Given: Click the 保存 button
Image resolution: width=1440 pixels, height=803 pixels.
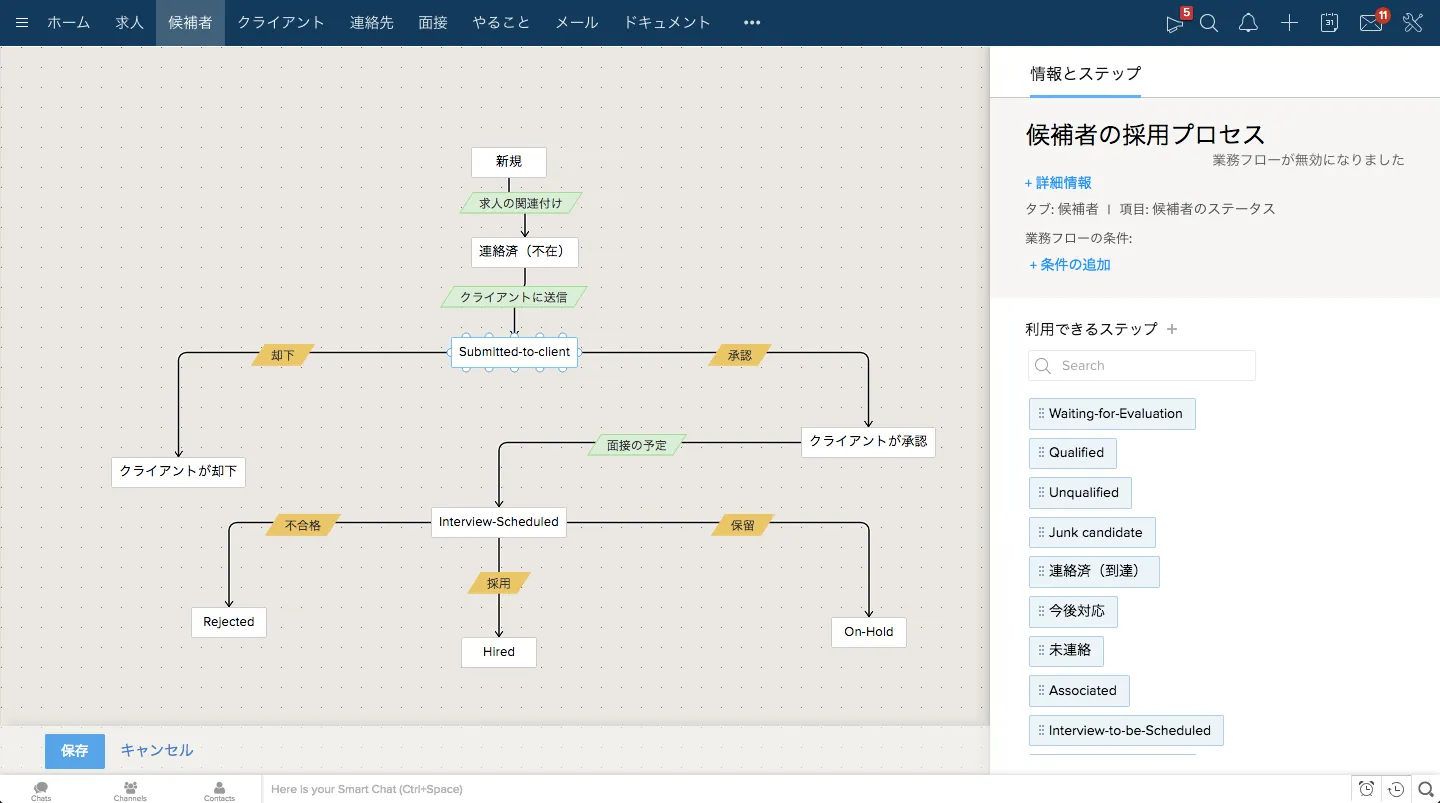Looking at the screenshot, I should coord(75,751).
